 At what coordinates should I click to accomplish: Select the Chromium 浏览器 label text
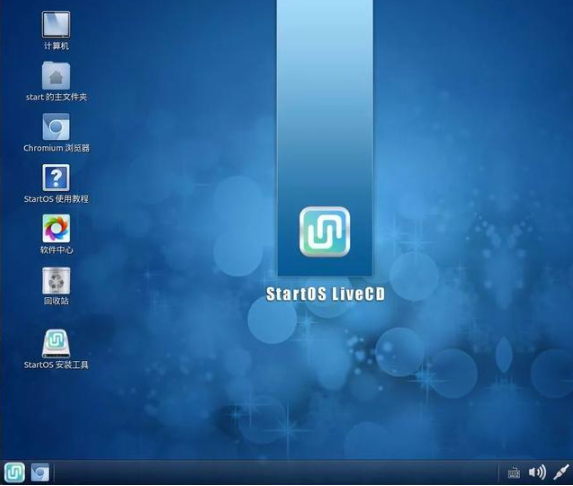coord(56,148)
